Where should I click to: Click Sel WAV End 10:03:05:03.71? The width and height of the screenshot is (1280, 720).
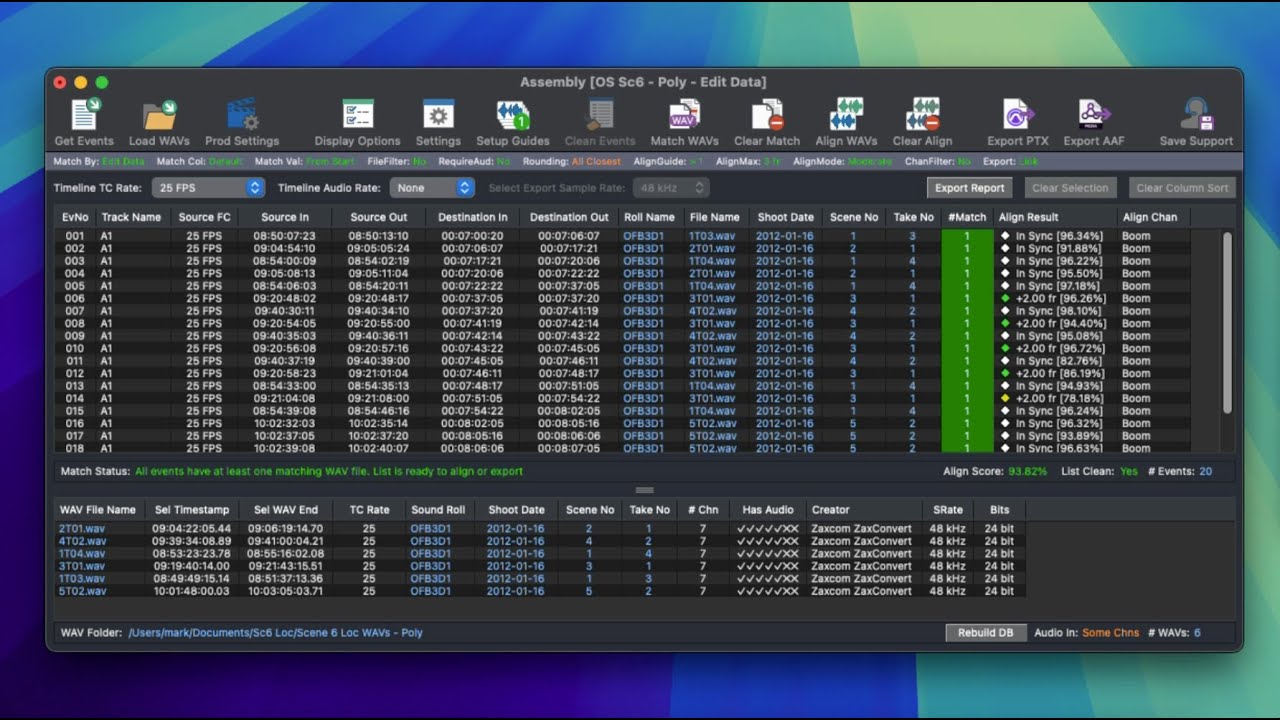pos(286,591)
